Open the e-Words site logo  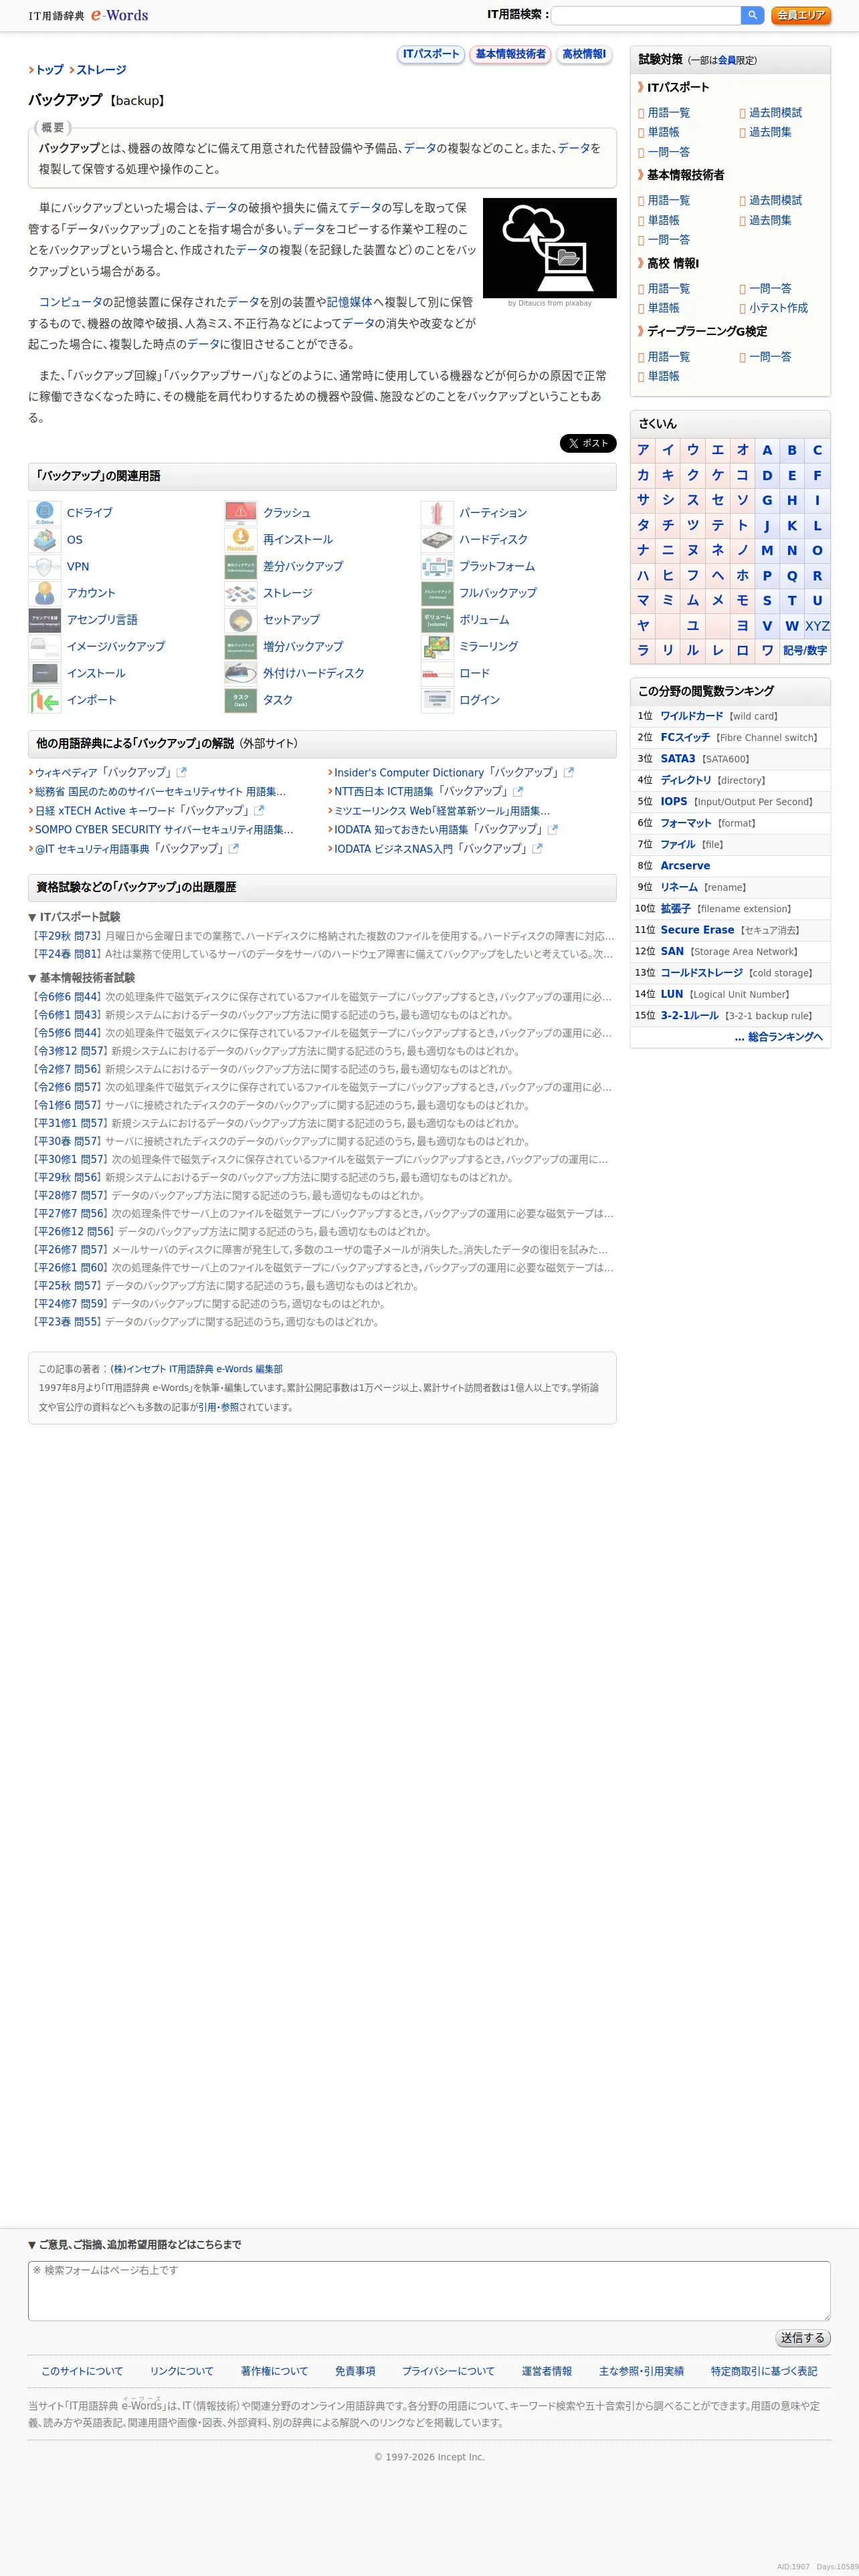pyautogui.click(x=88, y=15)
